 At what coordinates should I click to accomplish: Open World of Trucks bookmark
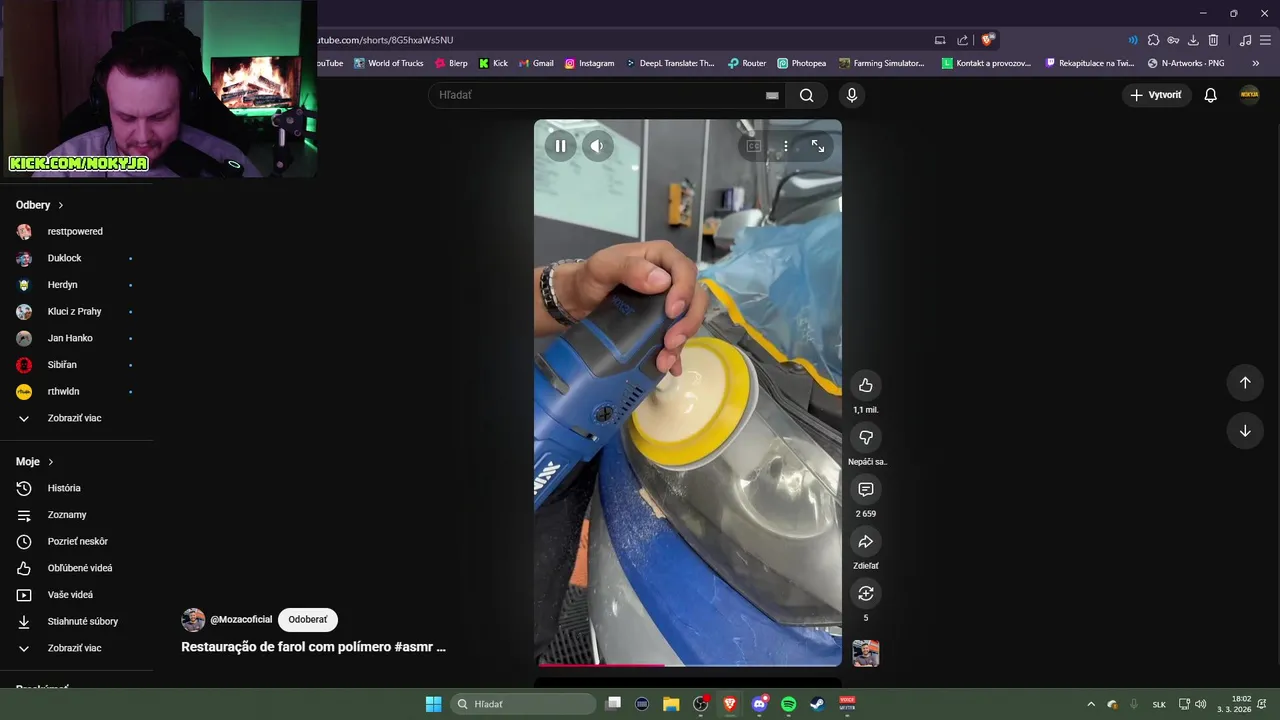pos(389,63)
